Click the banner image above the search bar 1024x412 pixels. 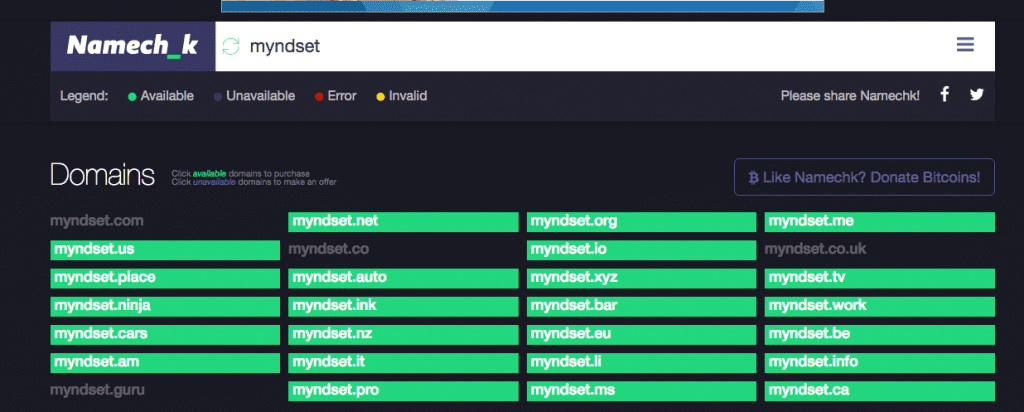click(522, 6)
